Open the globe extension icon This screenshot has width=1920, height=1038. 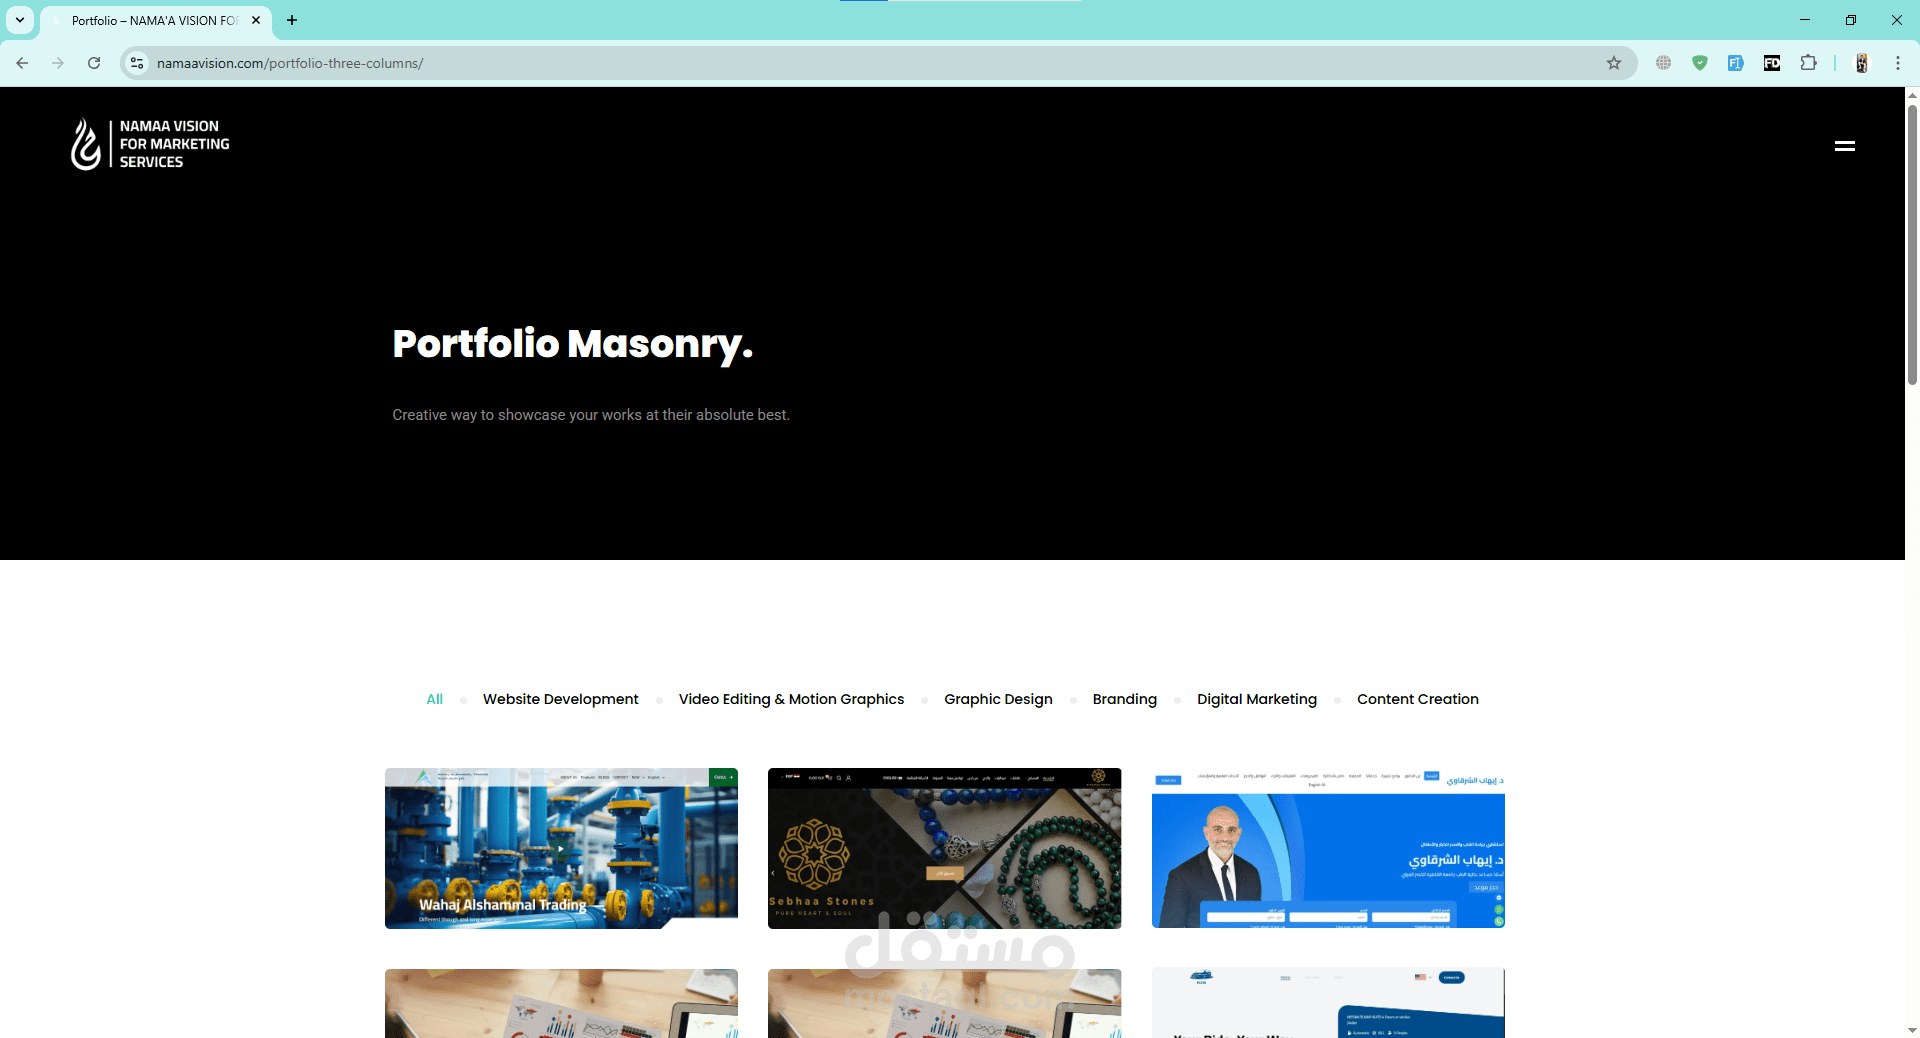pyautogui.click(x=1664, y=63)
